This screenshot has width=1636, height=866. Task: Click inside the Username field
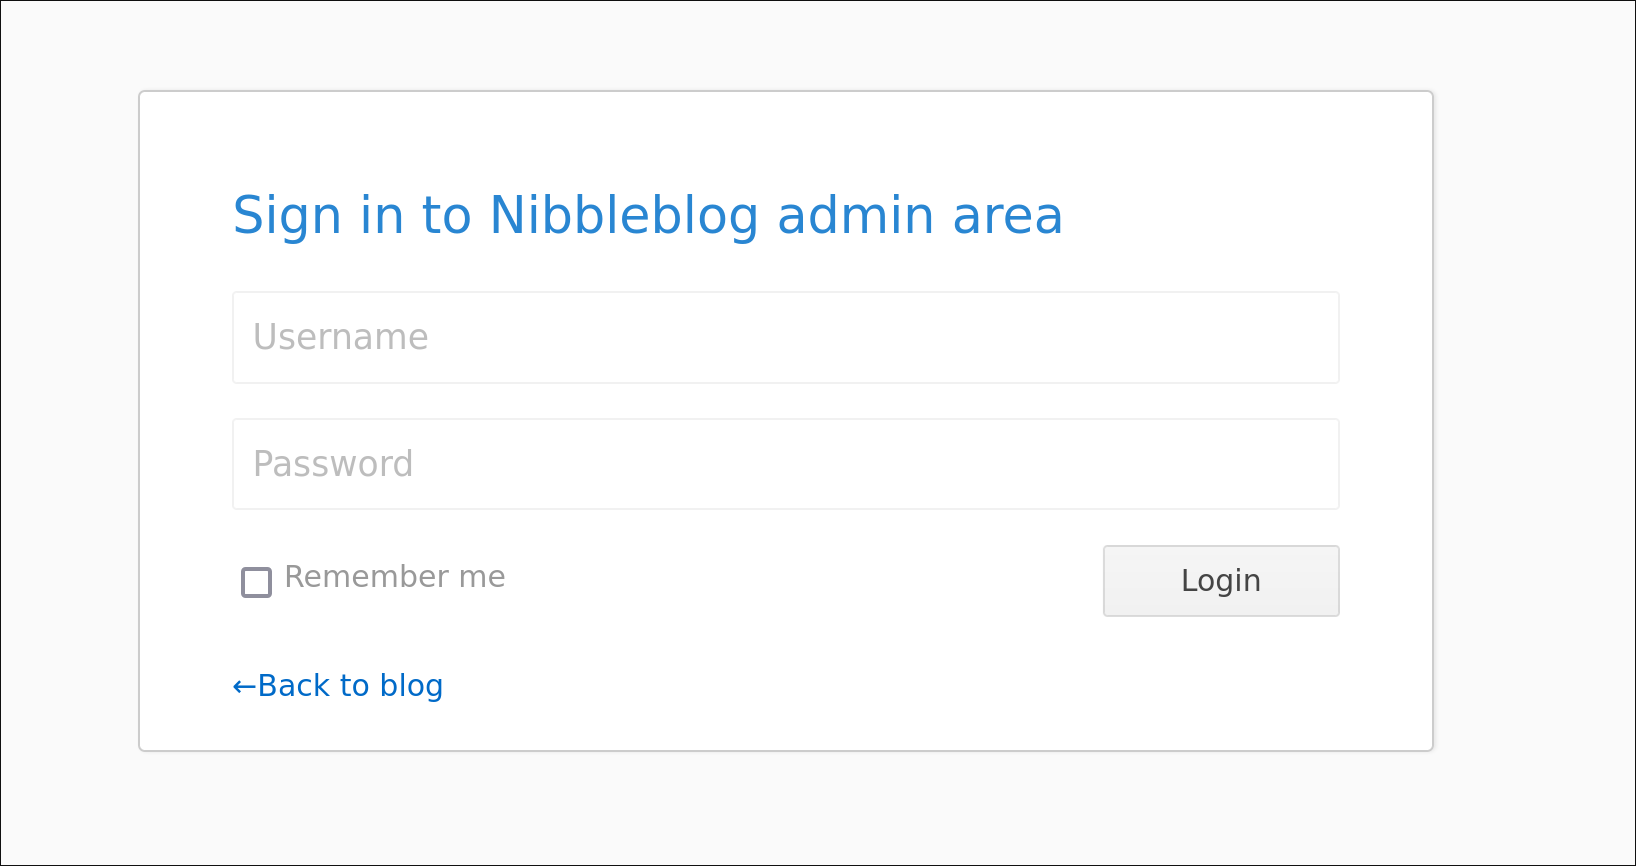pyautogui.click(x=785, y=337)
